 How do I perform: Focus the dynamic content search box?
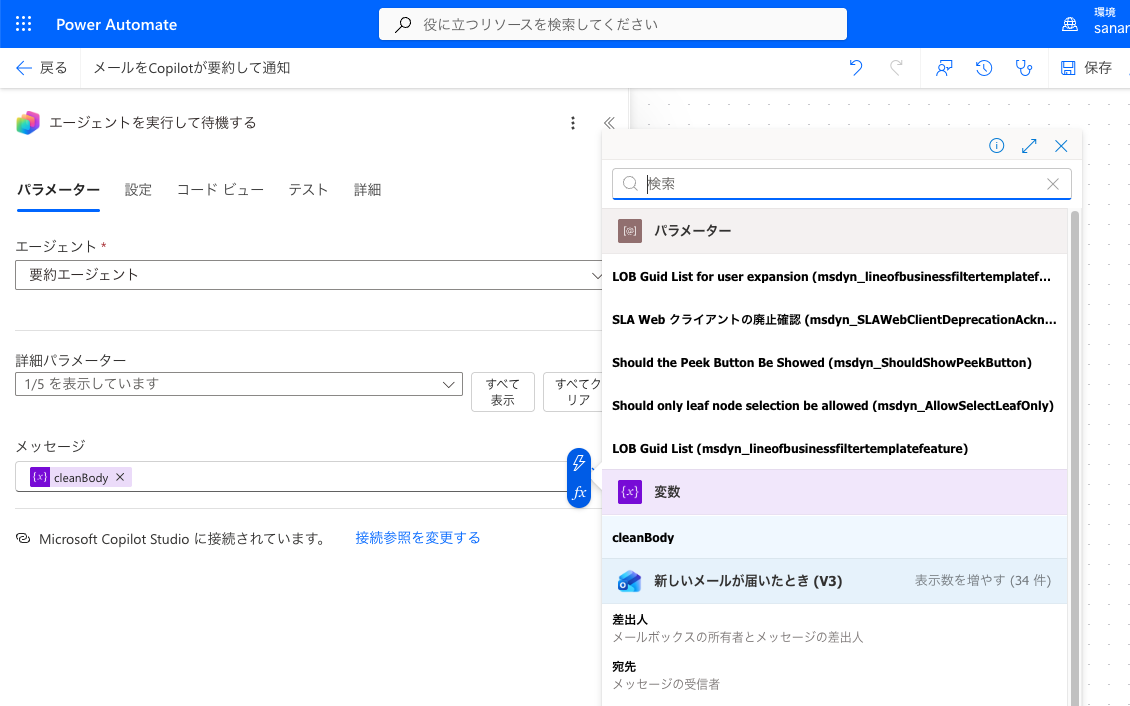[x=841, y=184]
